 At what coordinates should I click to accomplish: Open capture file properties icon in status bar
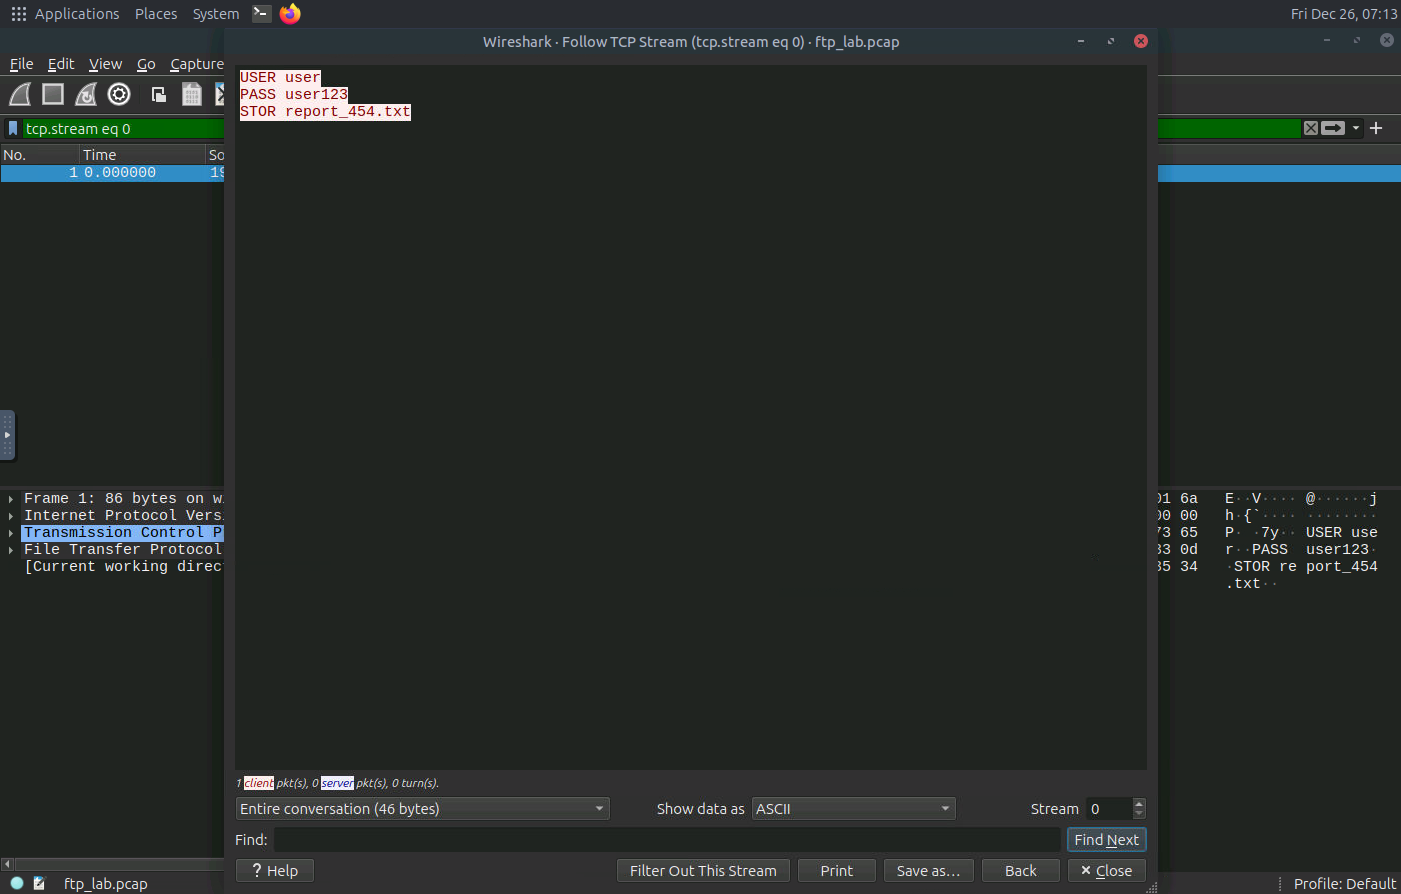pos(39,883)
